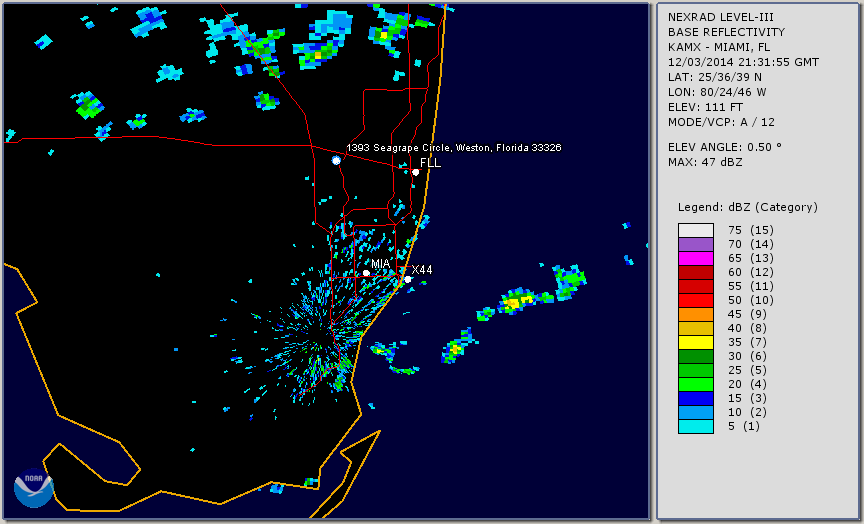Viewport: 864px width, 524px height.
Task: Click the MIA map label
Action: [381, 263]
